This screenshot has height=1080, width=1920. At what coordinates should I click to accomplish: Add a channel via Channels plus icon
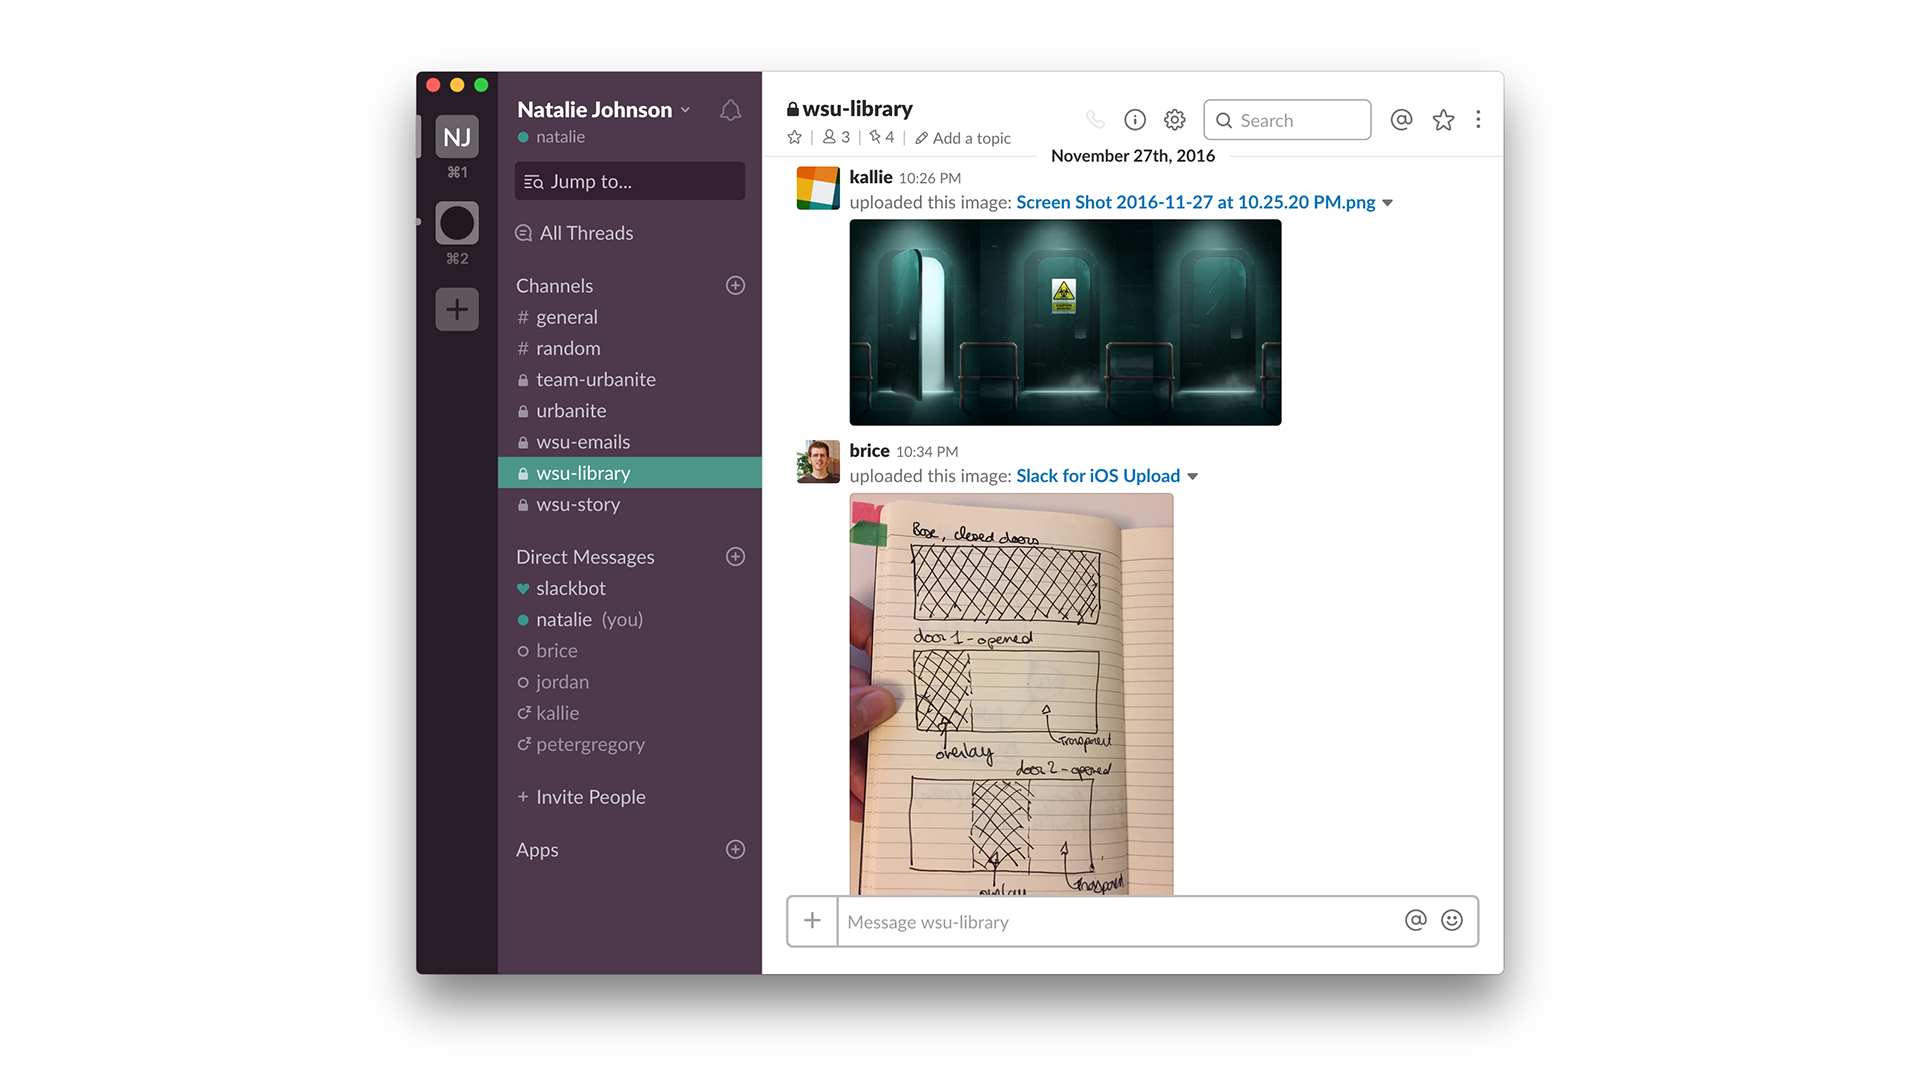coord(735,285)
